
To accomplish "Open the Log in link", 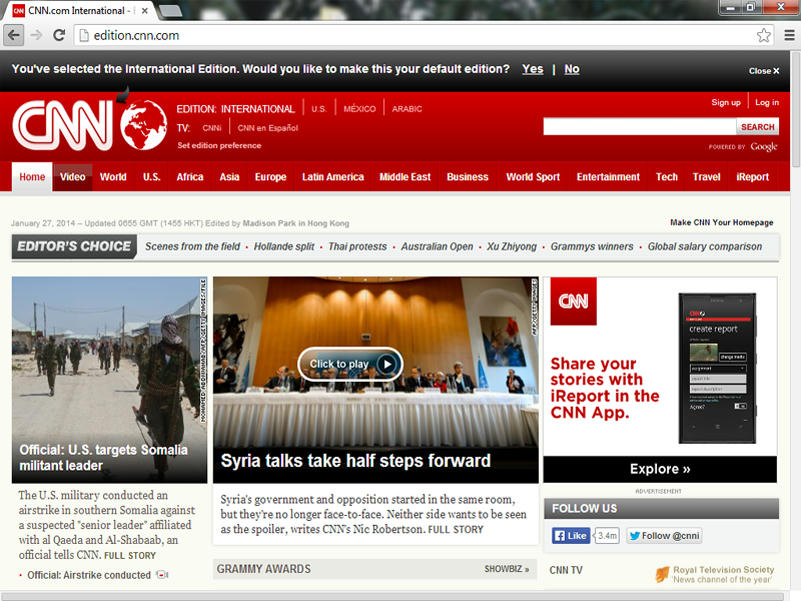I will click(767, 102).
